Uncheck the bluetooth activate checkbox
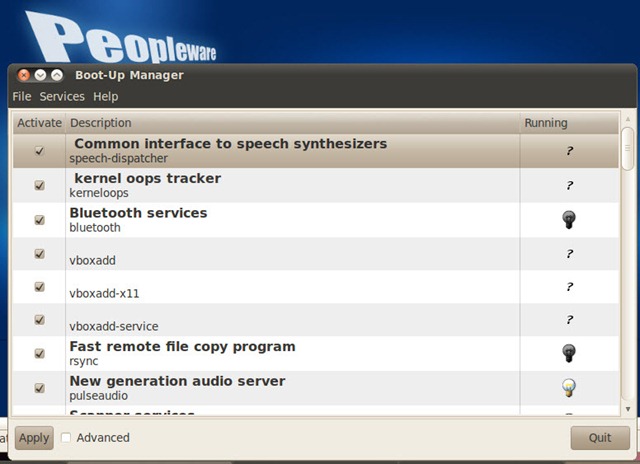 40,220
